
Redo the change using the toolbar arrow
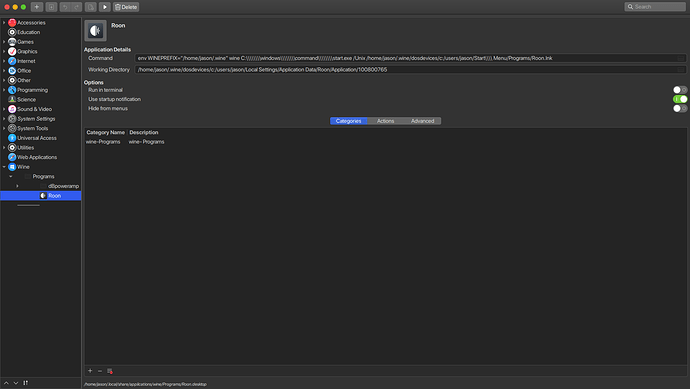77,7
